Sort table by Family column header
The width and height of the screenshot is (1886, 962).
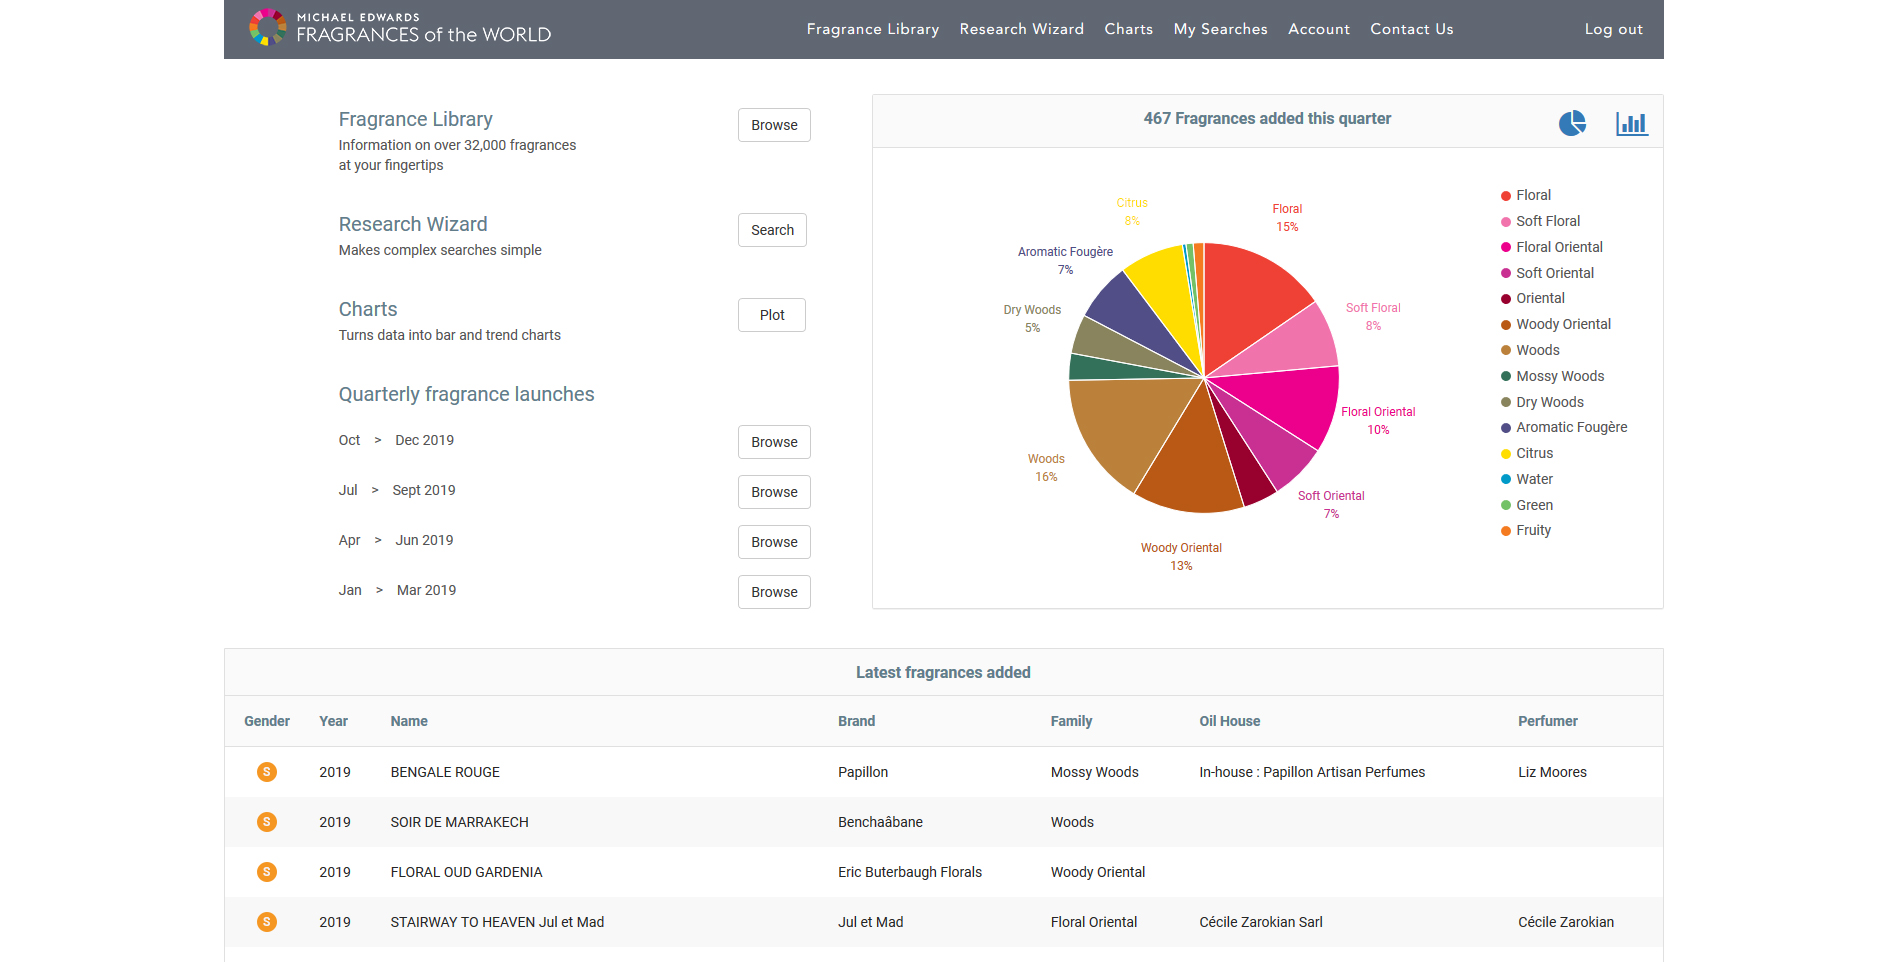click(x=1071, y=721)
